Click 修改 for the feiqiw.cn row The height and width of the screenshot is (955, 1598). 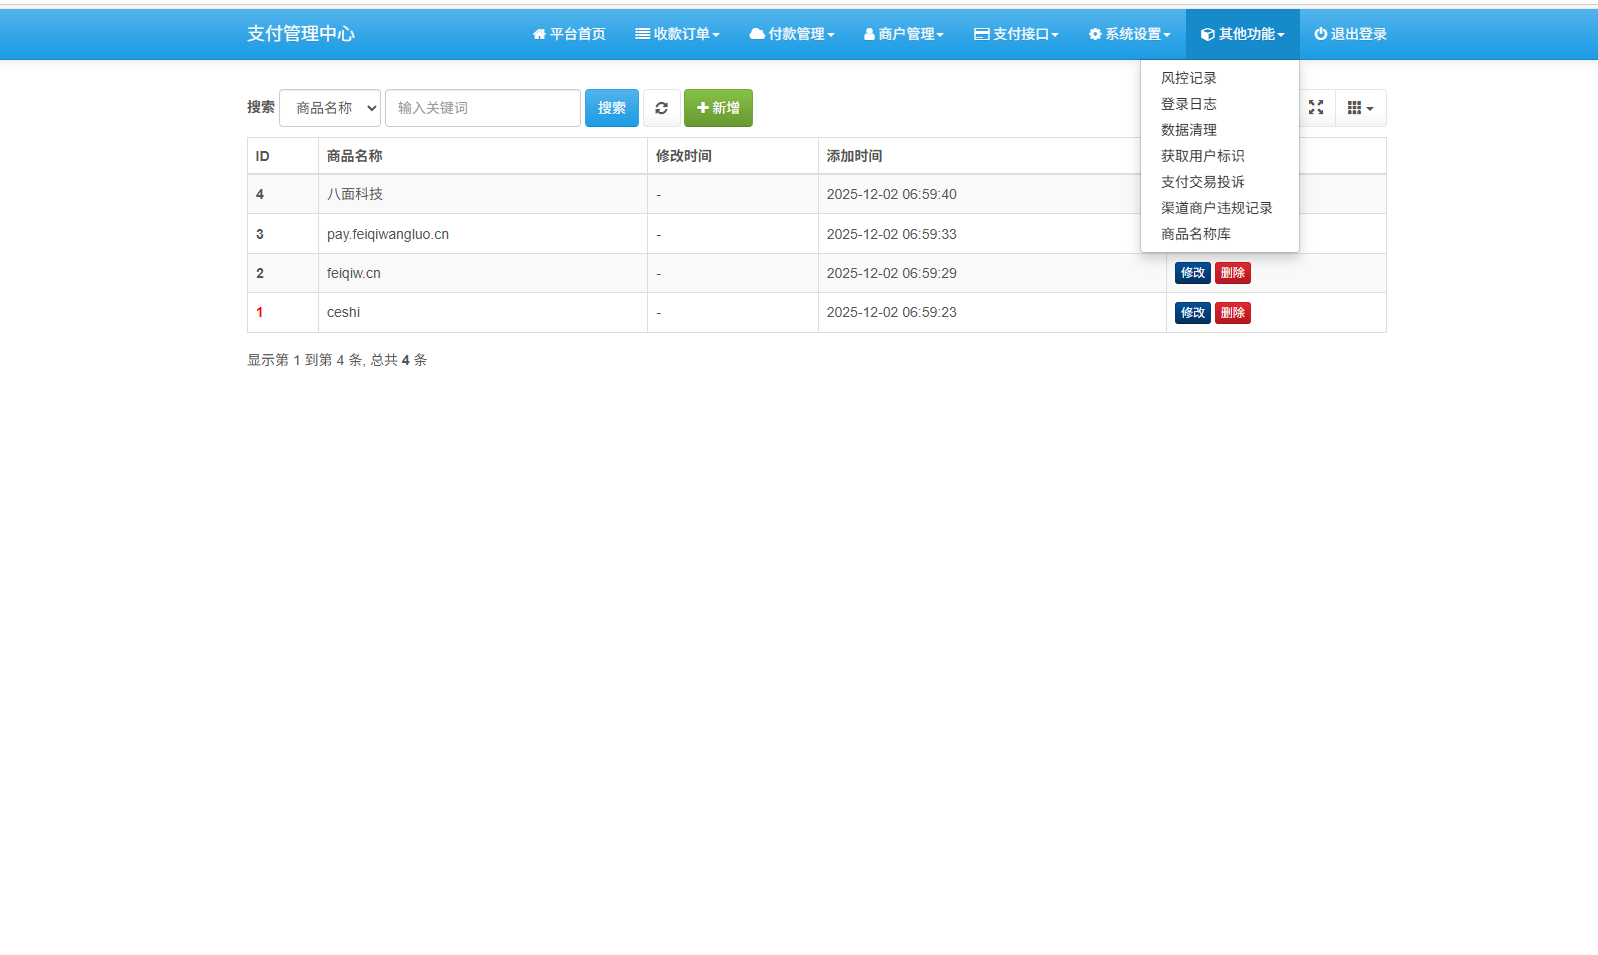coord(1193,273)
